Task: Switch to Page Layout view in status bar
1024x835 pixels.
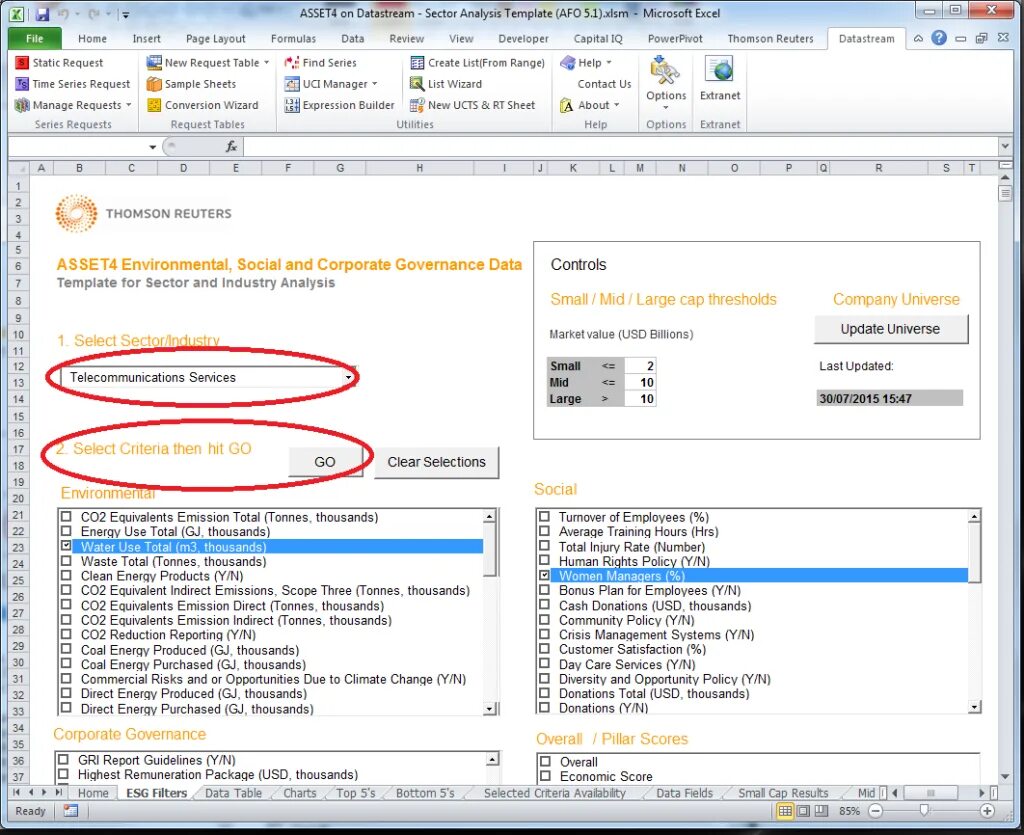Action: 803,811
